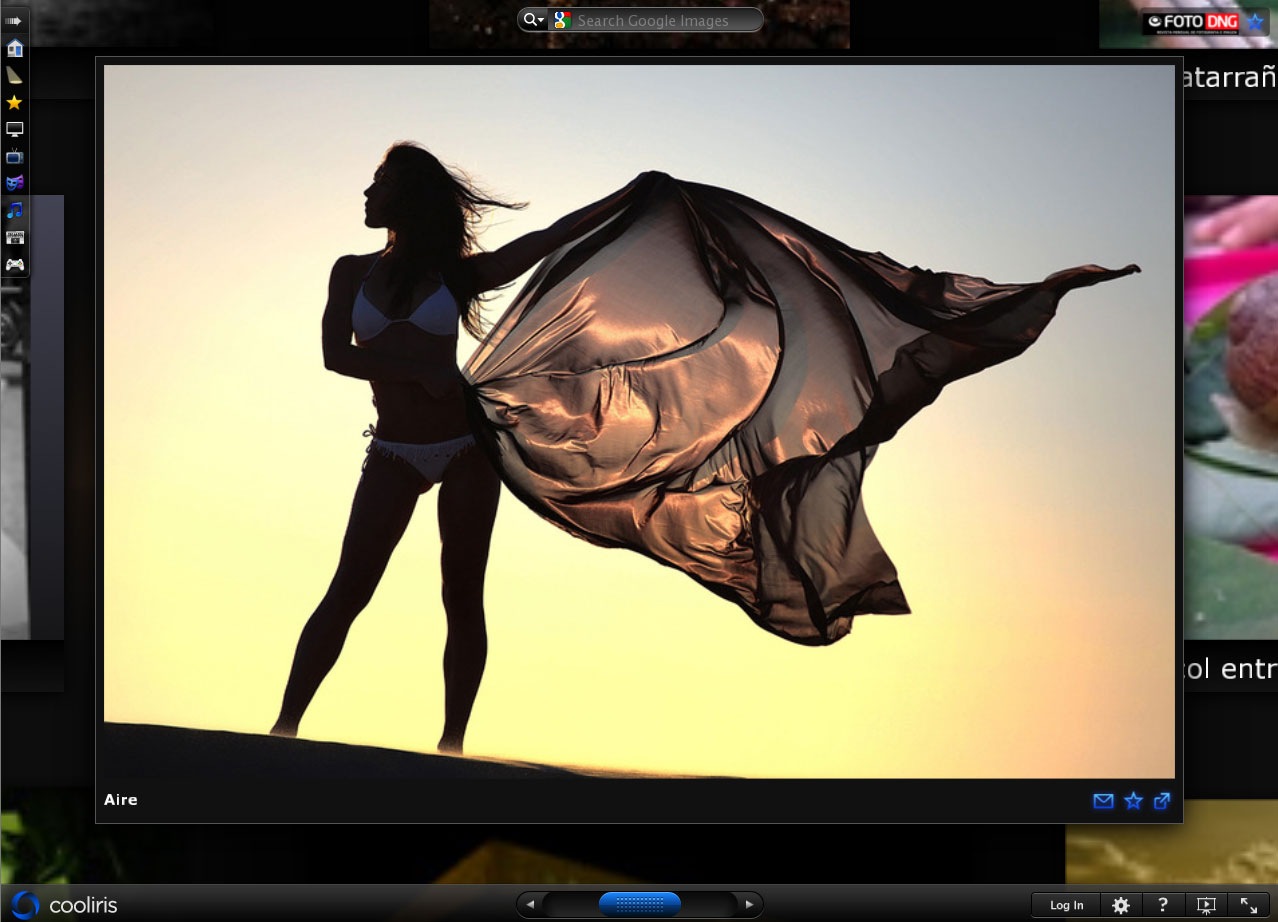Start the slideshow presentation mode
The image size is (1278, 922).
tap(1206, 905)
